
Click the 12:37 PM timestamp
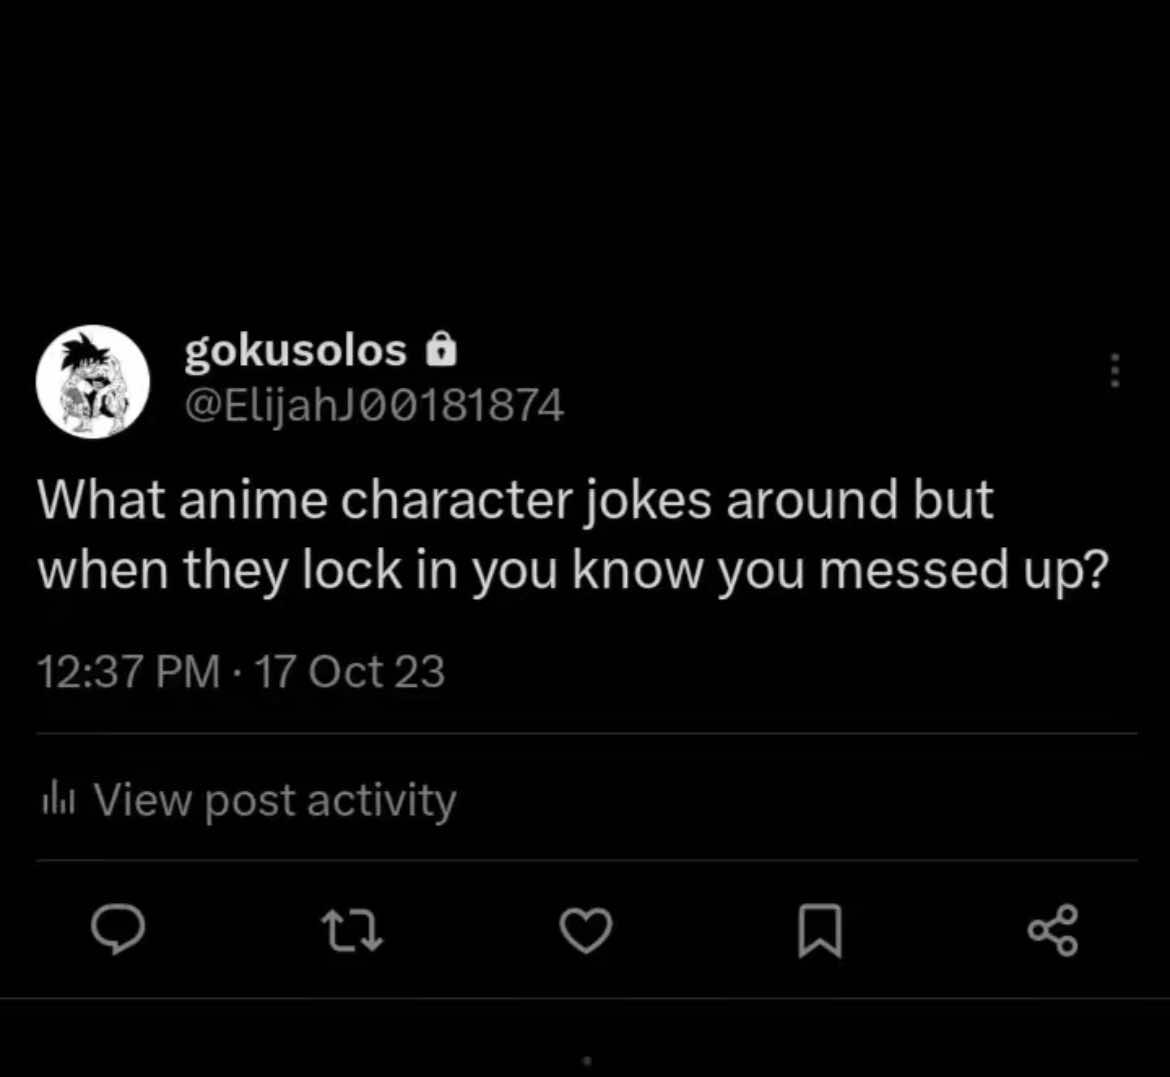[x=128, y=671]
